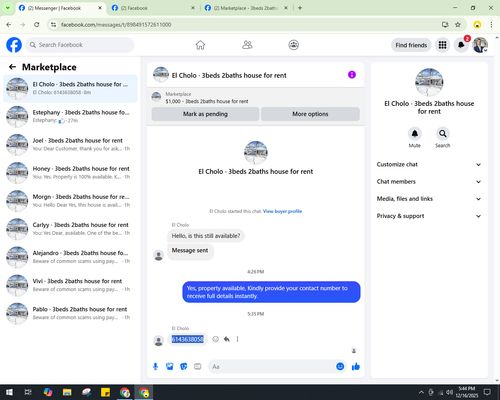Reload the page in browser toolbar
500x400 pixels.
[37, 24]
